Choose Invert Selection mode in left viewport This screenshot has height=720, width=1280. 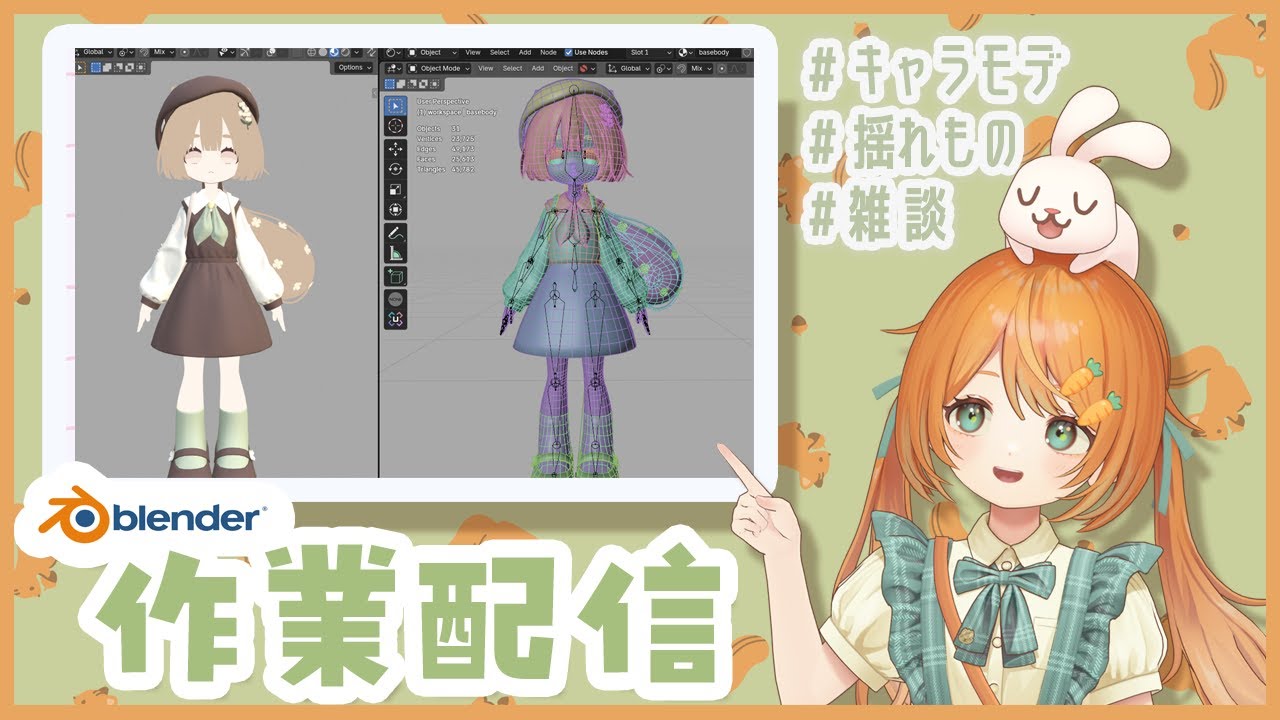coord(130,68)
